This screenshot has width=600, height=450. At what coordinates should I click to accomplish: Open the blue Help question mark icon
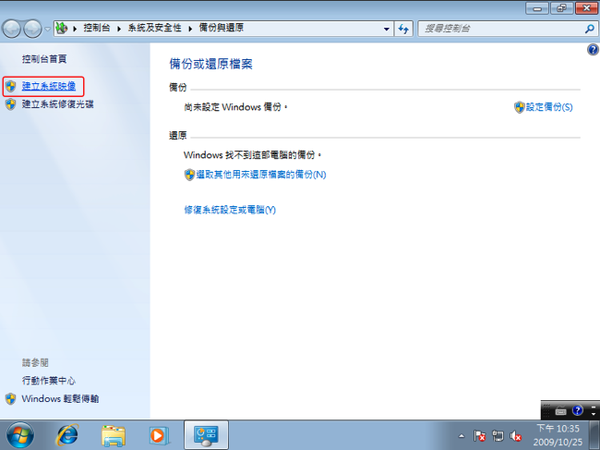pos(593,50)
